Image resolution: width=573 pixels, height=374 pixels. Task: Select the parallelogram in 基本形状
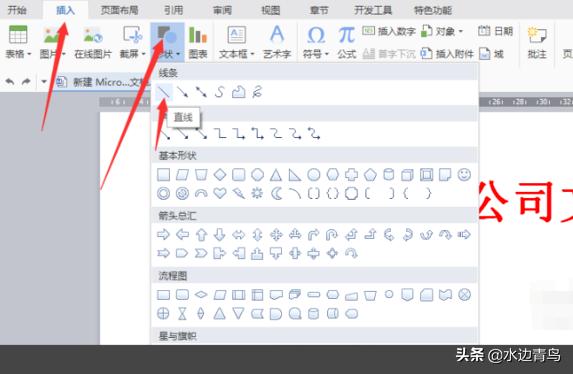[182, 175]
